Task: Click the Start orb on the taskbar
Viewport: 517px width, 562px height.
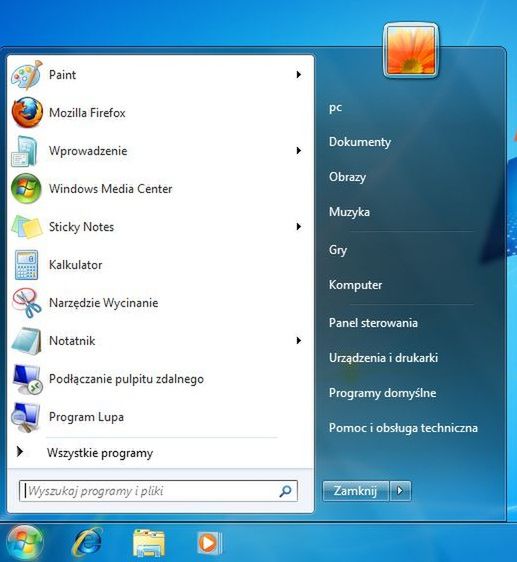Action: (24, 542)
